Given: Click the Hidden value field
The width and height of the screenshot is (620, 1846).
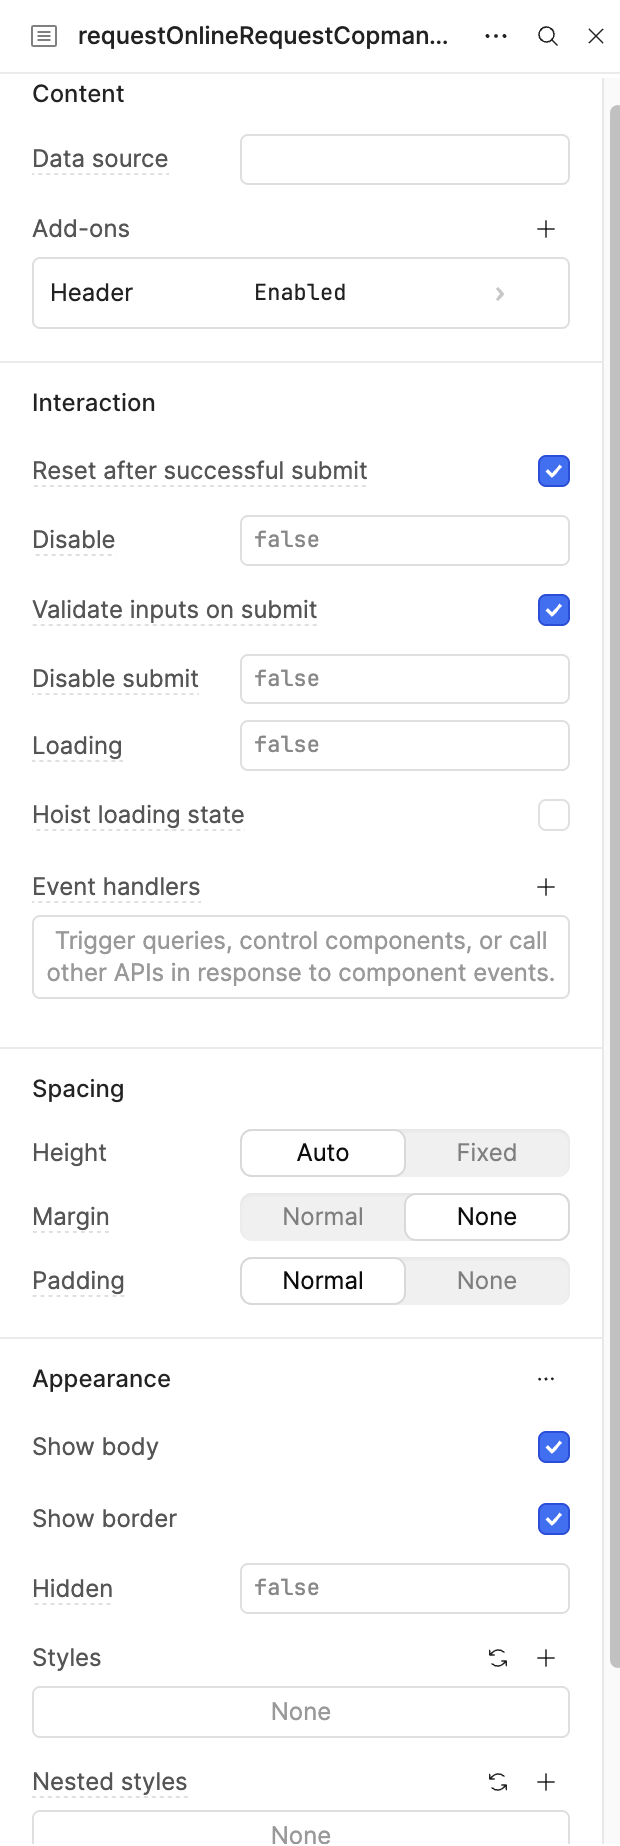Looking at the screenshot, I should [x=405, y=1589].
